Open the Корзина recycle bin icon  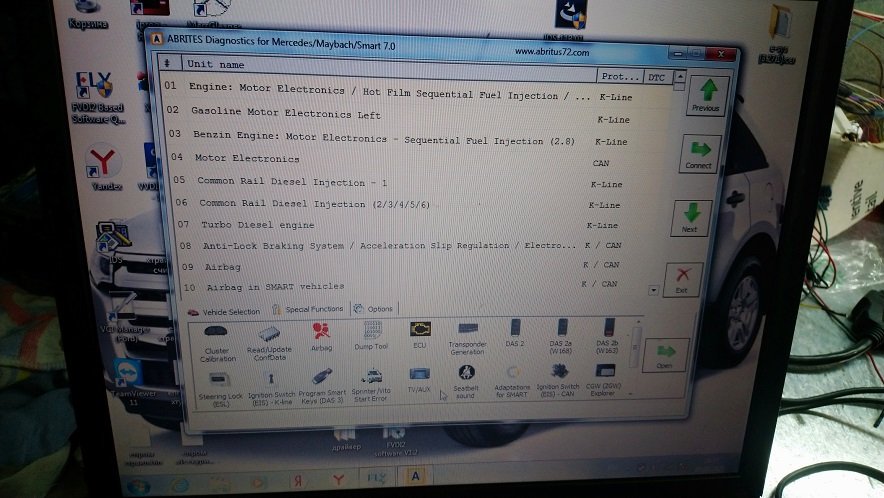point(88,14)
